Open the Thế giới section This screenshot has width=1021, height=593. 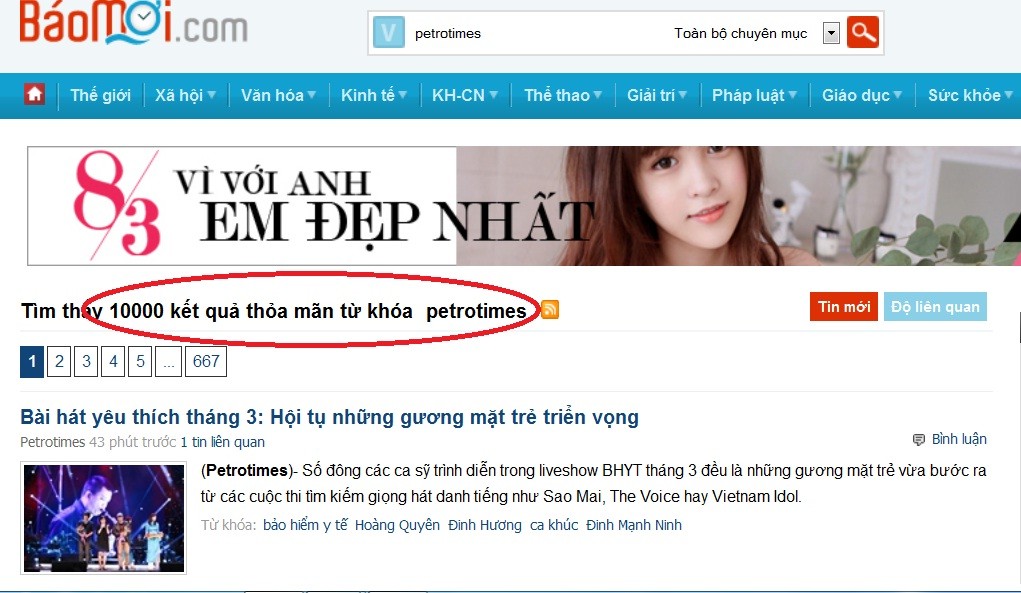pyautogui.click(x=100, y=95)
